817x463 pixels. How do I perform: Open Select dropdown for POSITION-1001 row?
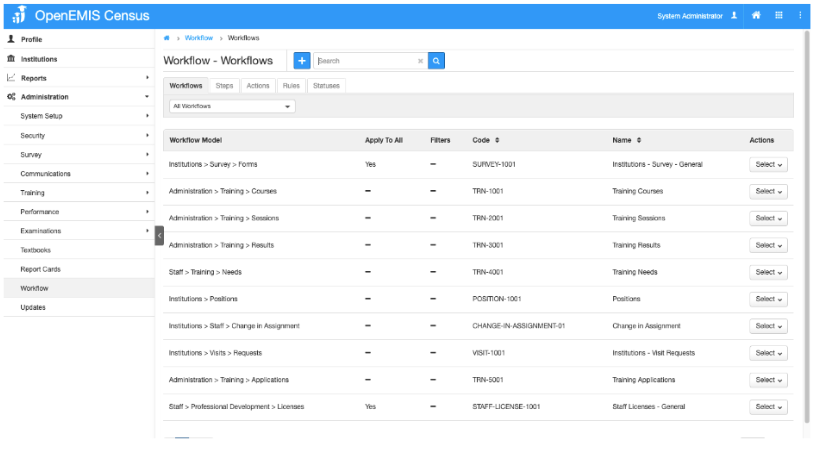(x=769, y=299)
